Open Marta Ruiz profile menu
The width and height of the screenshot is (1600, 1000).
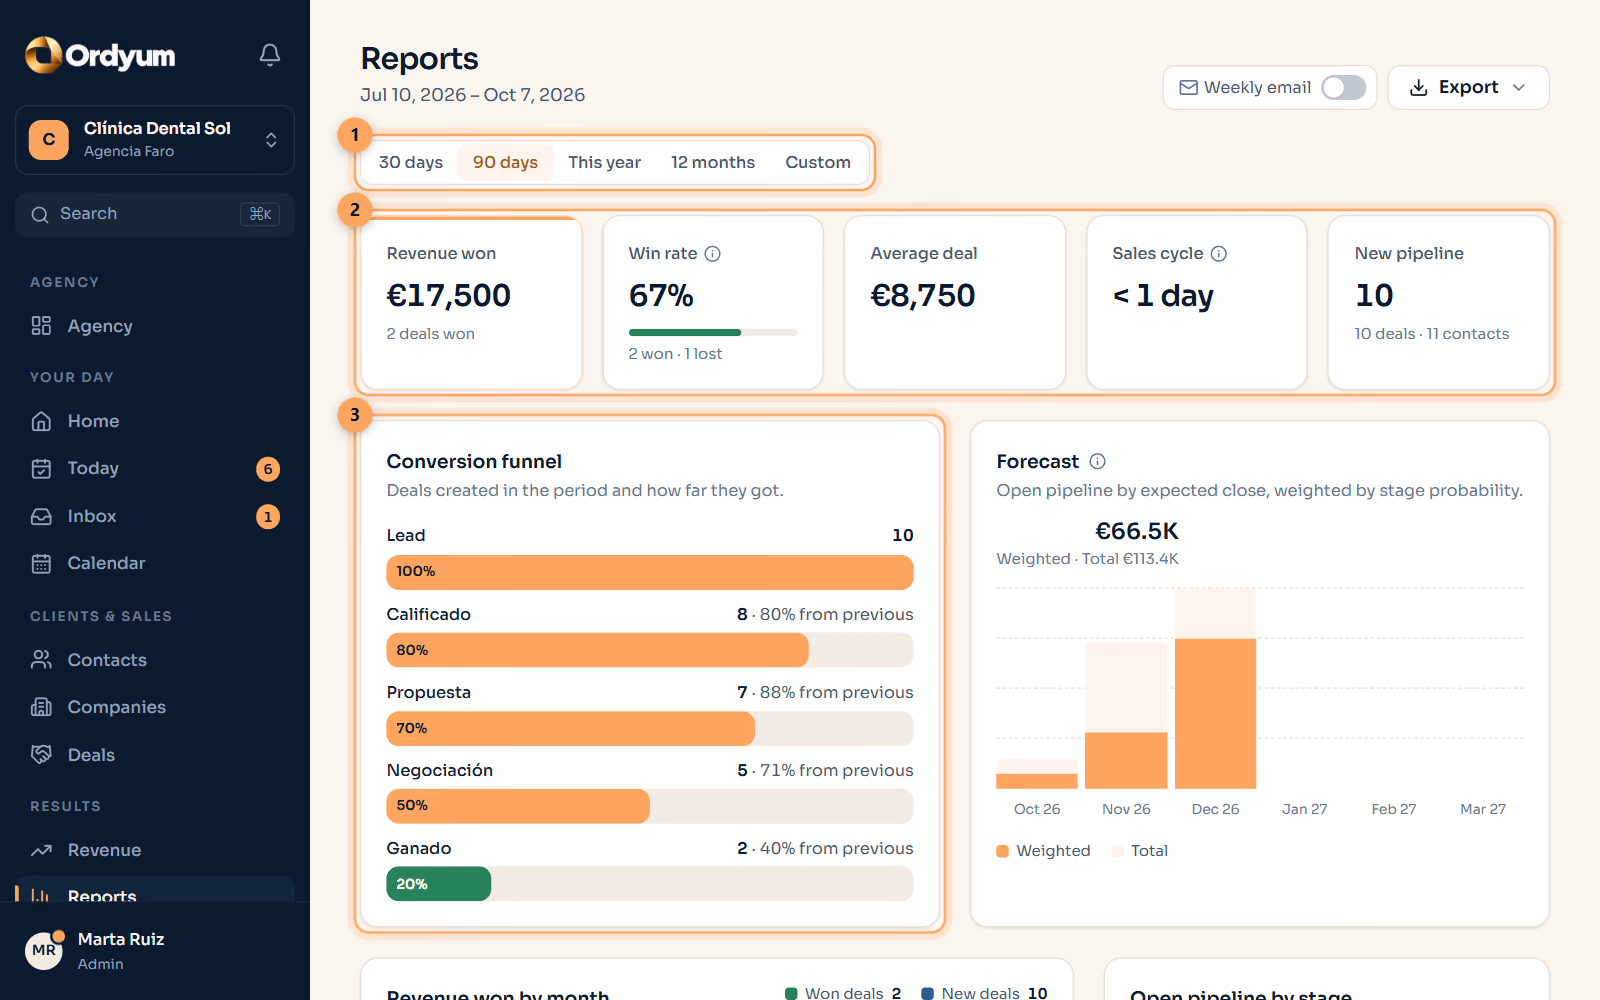[x=155, y=951]
